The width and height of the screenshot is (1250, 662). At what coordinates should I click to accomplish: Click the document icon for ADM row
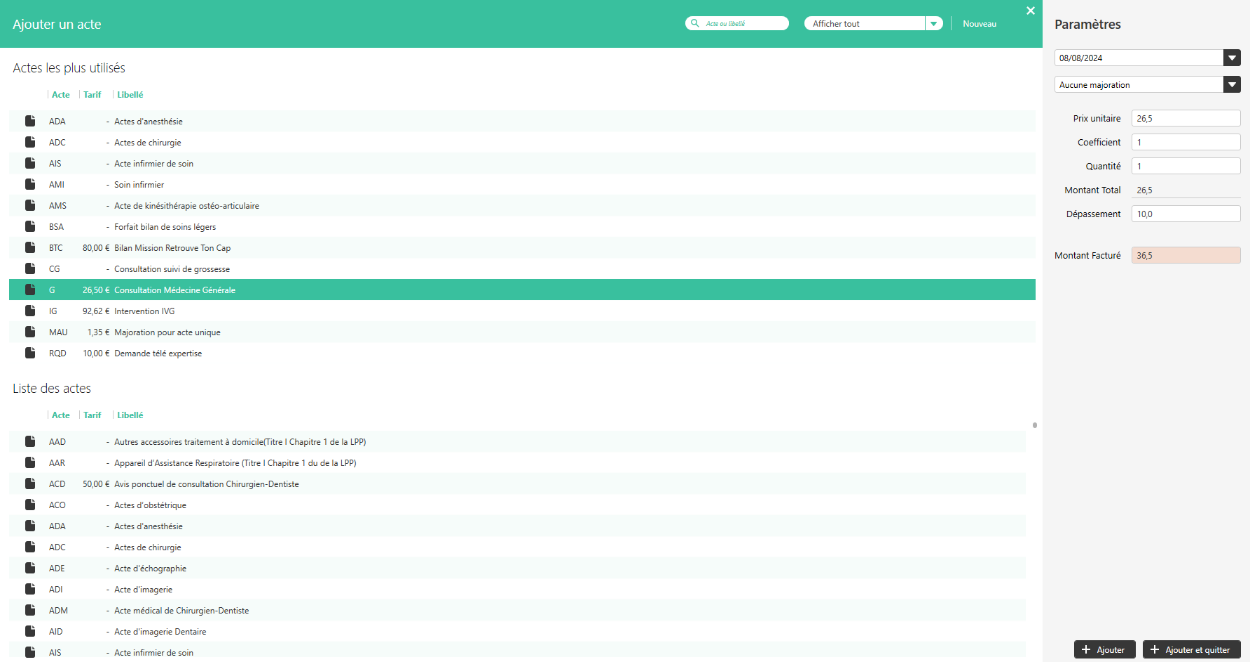(x=30, y=610)
